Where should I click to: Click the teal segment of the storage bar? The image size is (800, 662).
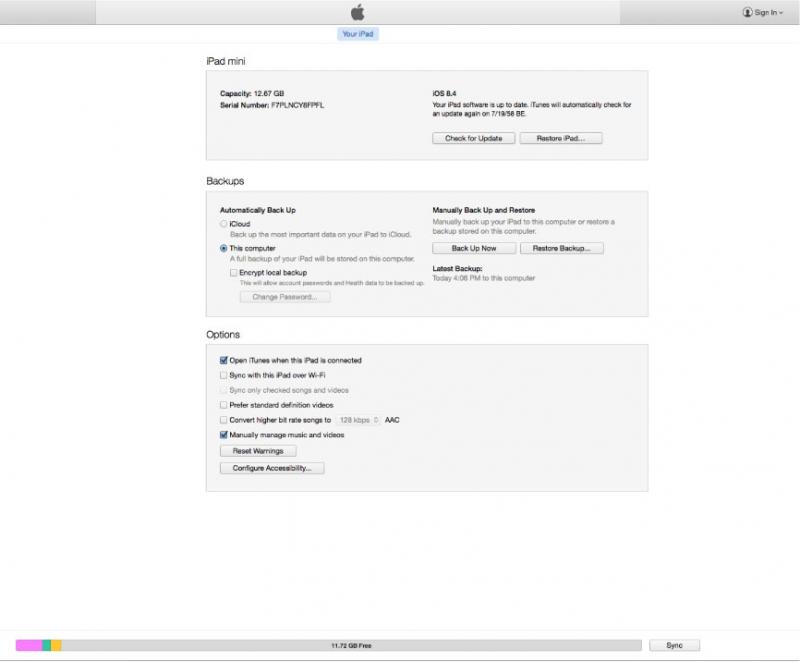pyautogui.click(x=46, y=645)
